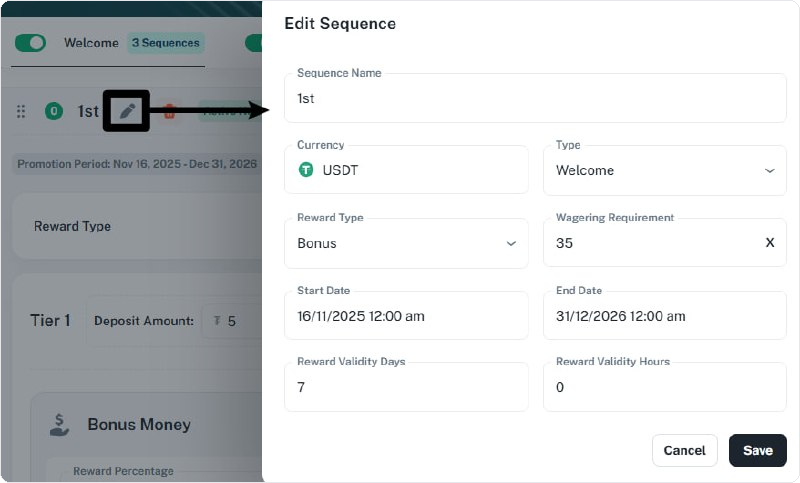Select the Welcome tab
Image resolution: width=800 pixels, height=483 pixels.
click(91, 43)
